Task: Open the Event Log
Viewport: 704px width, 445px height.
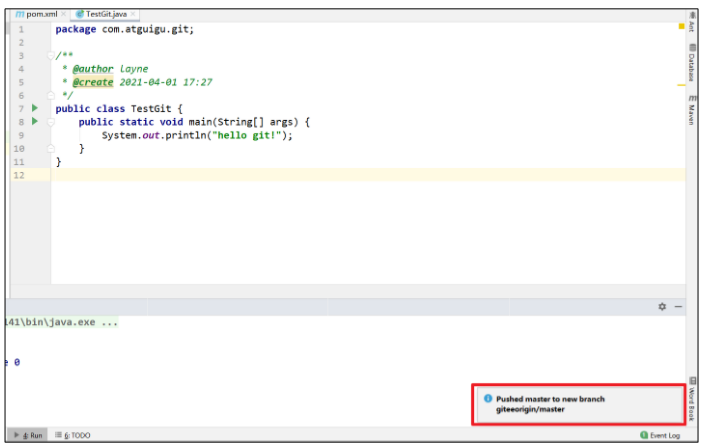Action: (660, 435)
